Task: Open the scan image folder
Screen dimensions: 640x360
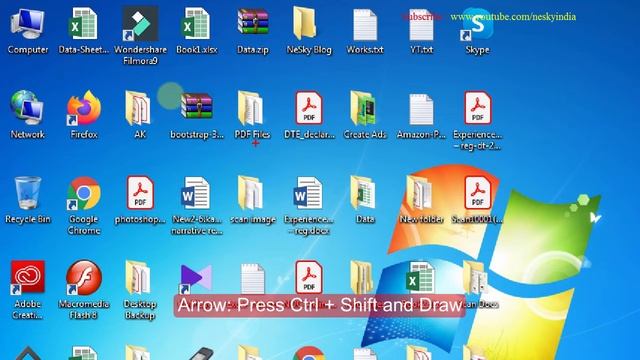Action: tap(250, 193)
